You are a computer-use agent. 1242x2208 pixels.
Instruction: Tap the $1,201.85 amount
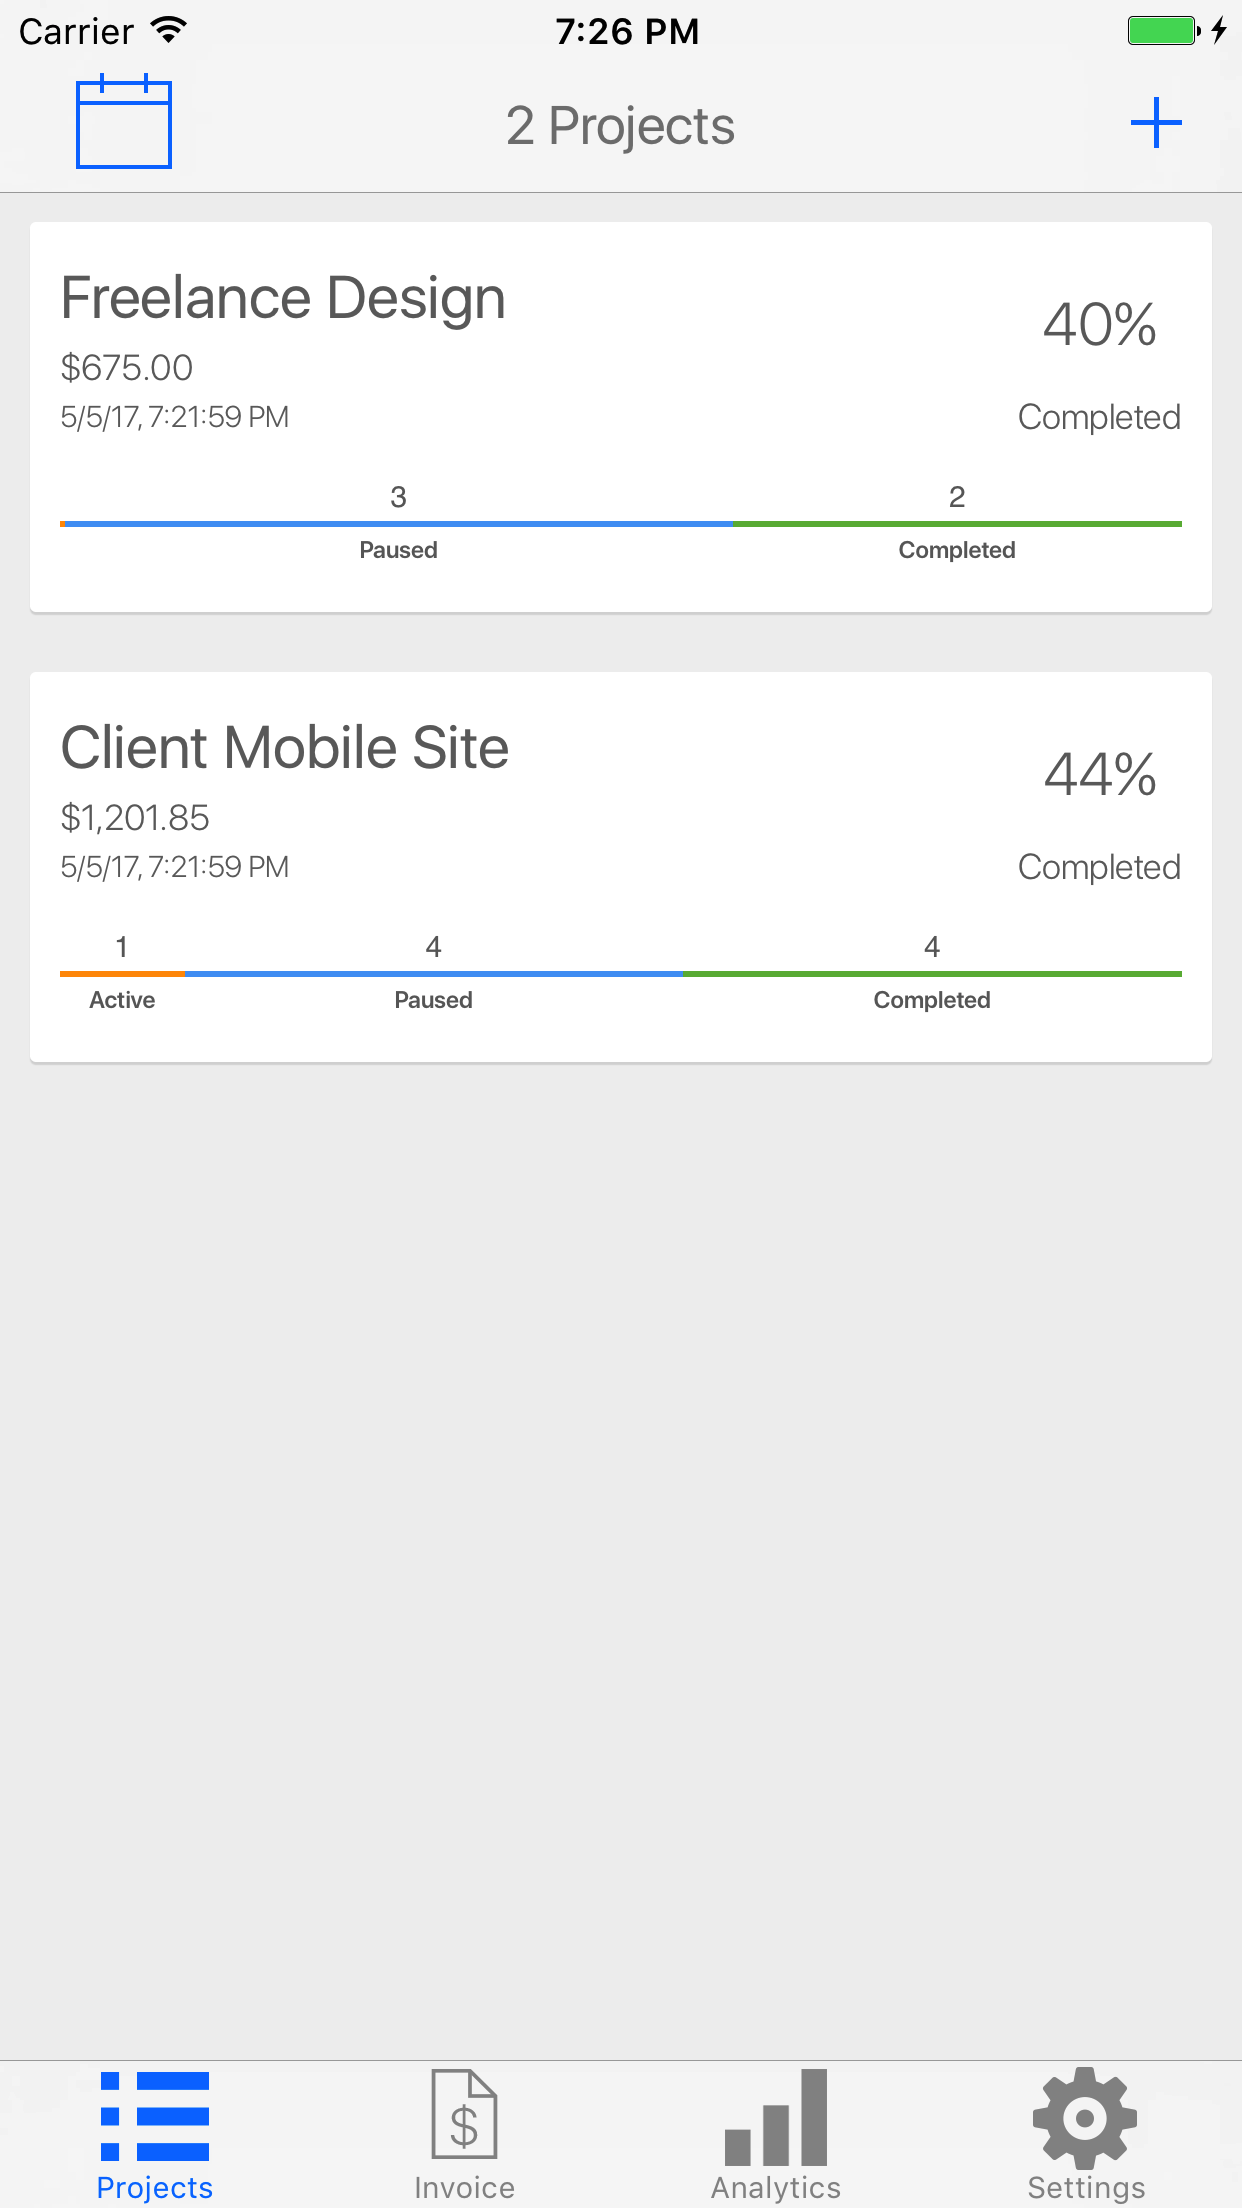(x=135, y=818)
